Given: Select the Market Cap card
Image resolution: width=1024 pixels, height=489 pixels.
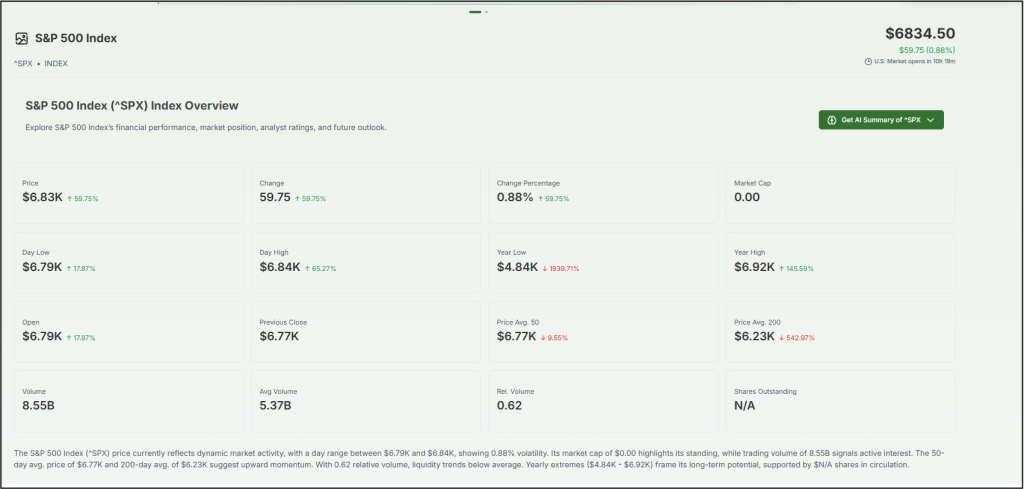Looking at the screenshot, I should [839, 192].
